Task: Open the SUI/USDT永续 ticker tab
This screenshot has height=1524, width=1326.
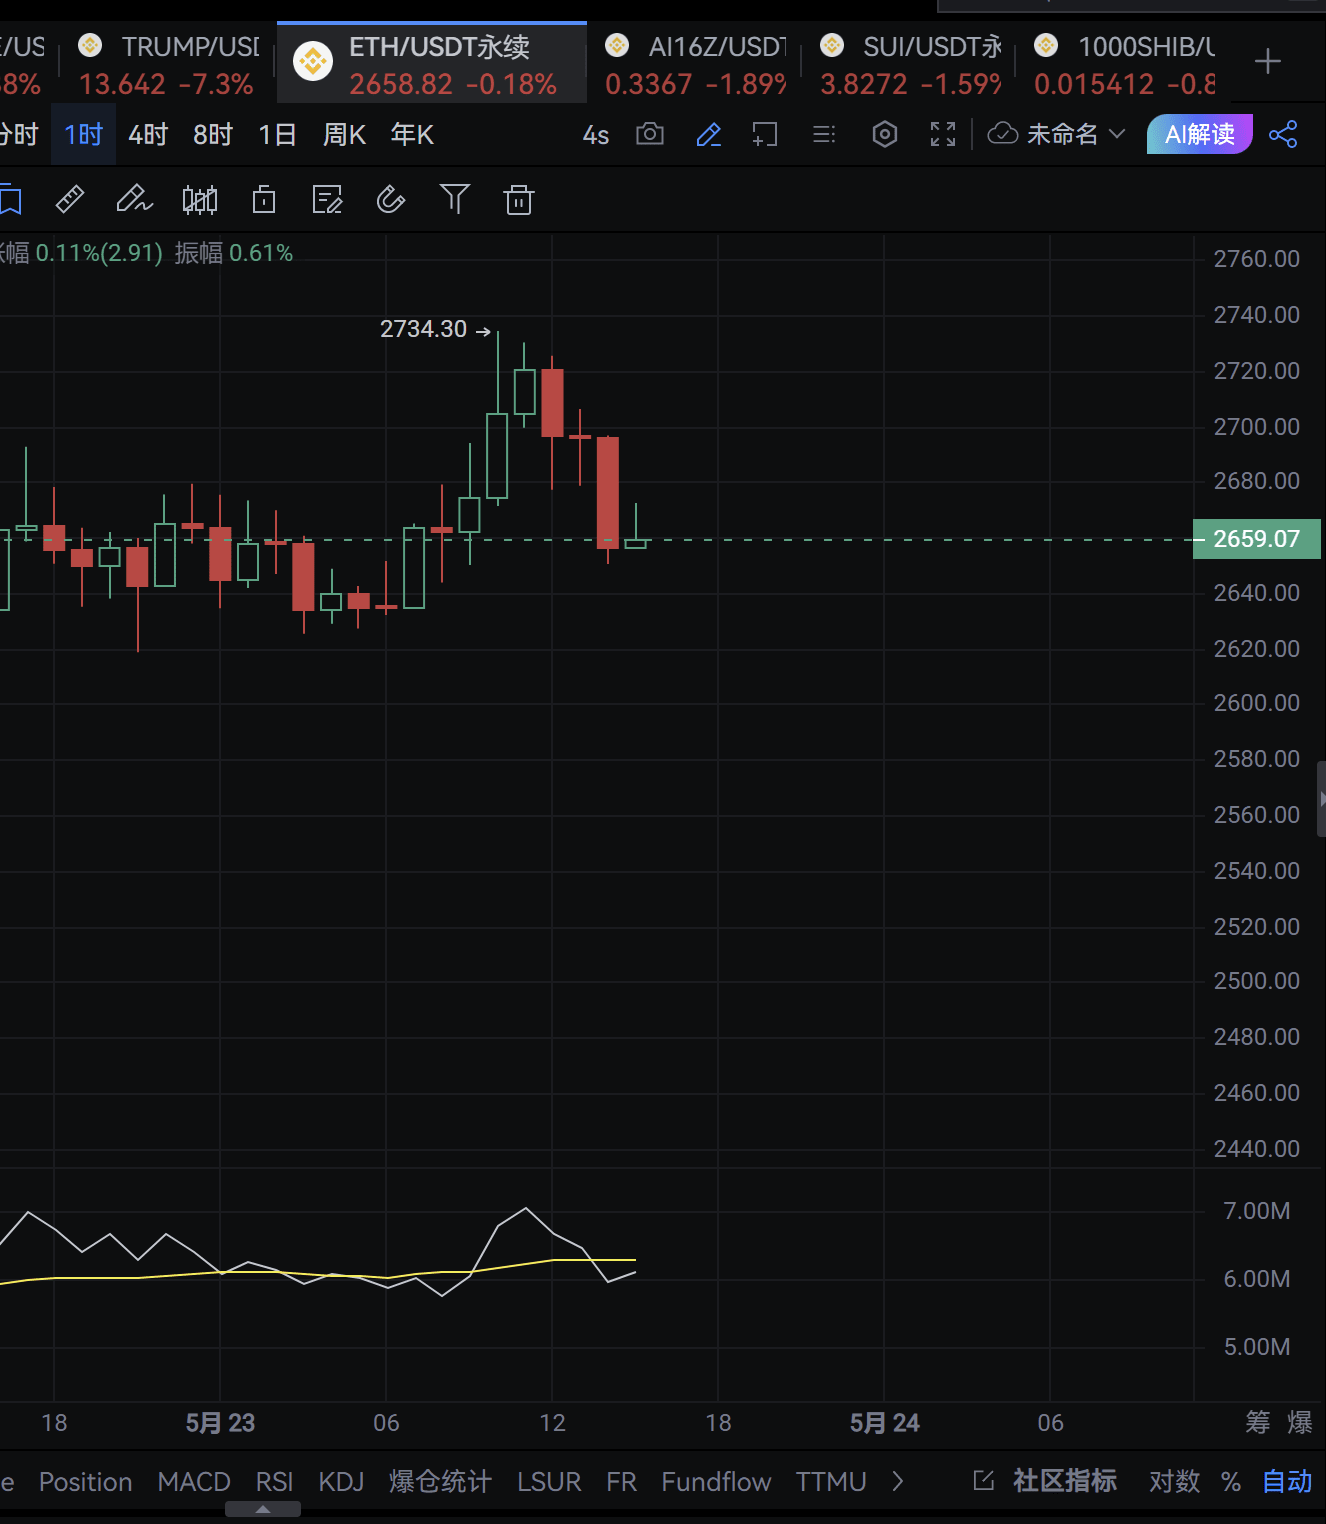Action: 910,64
